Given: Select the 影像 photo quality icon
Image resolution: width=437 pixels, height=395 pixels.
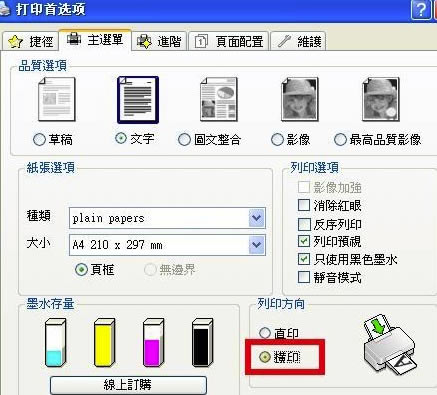Looking at the screenshot, I should pyautogui.click(x=300, y=99).
